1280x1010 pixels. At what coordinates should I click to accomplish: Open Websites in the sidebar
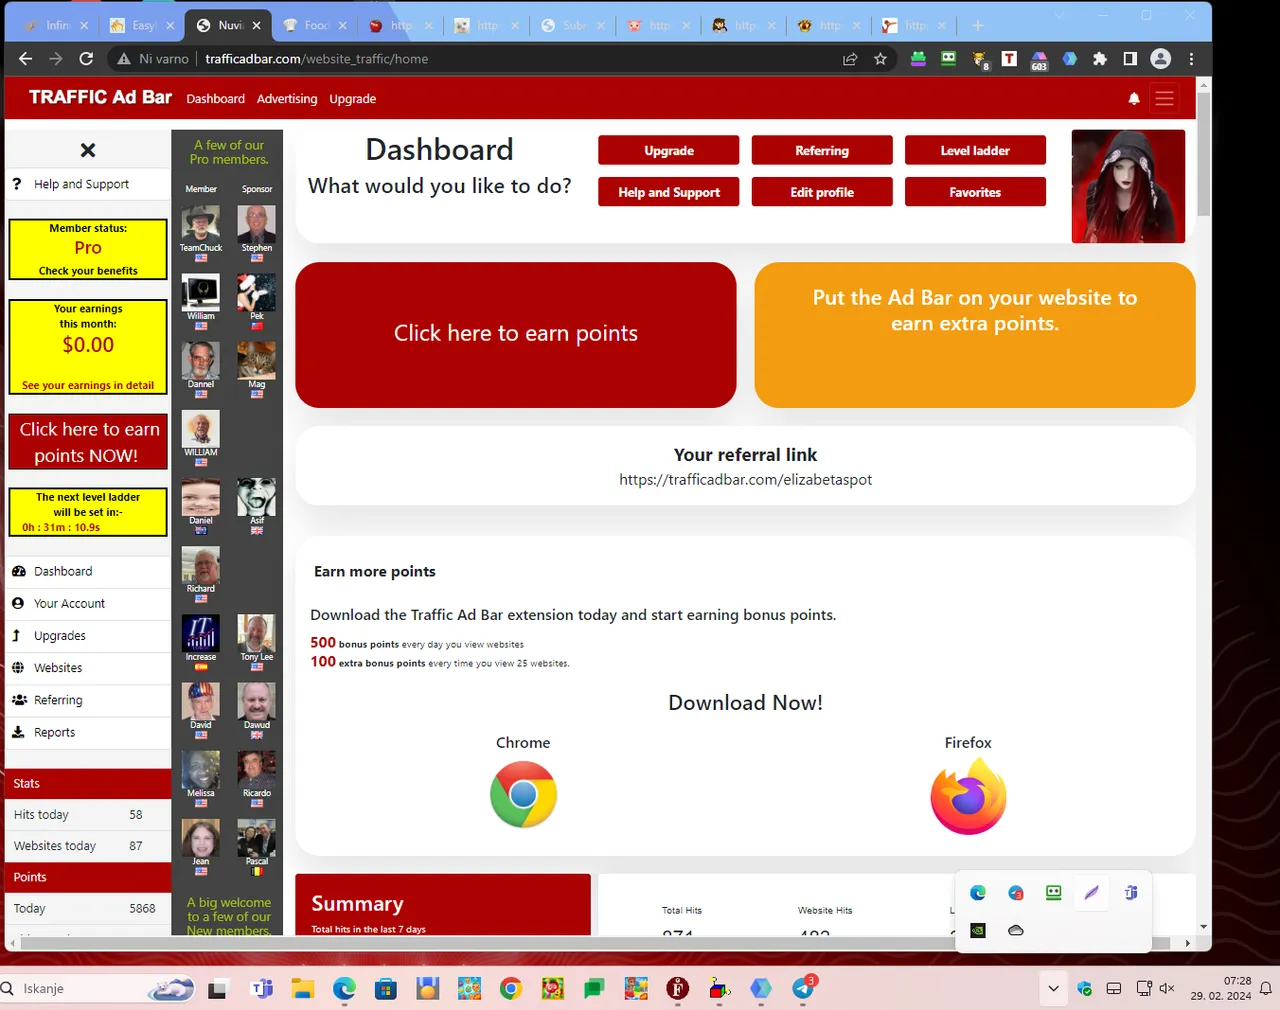click(88, 668)
